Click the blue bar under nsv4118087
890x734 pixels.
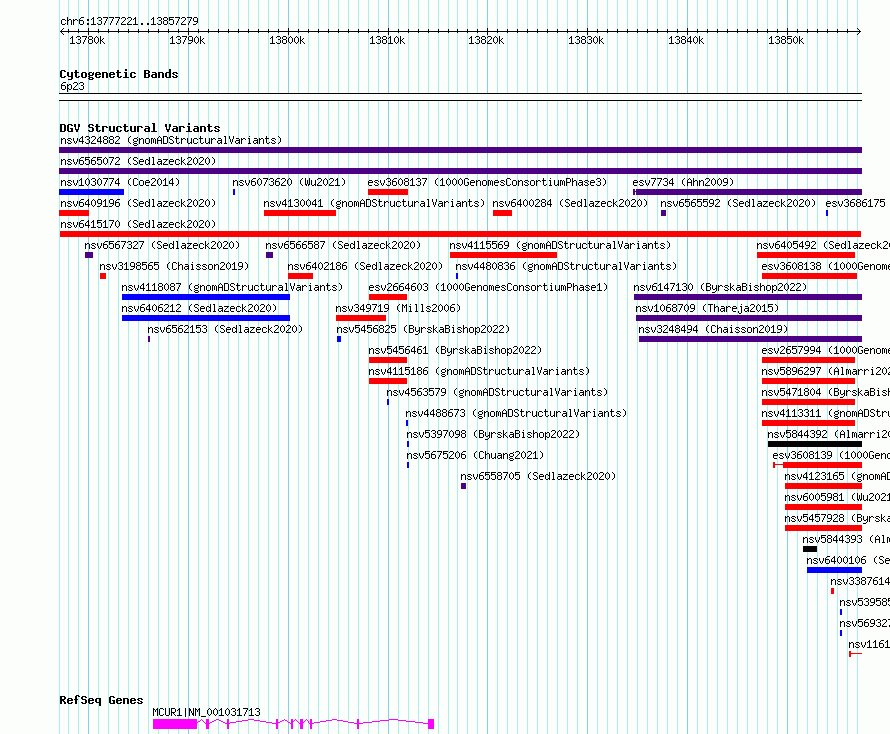click(206, 297)
